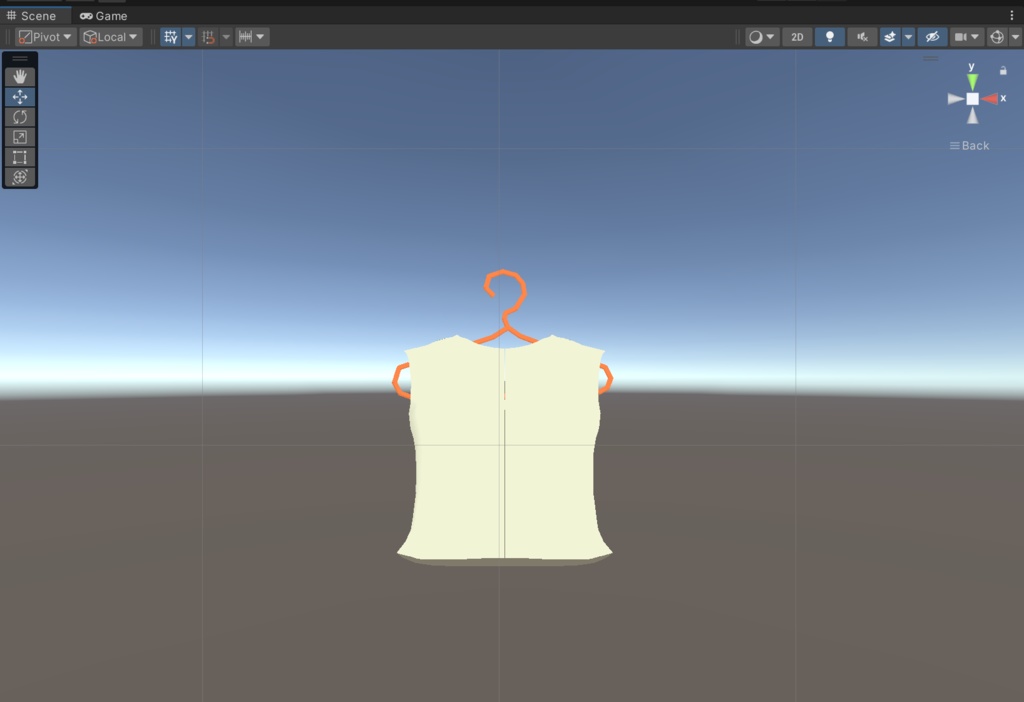The image size is (1024, 702).
Task: Toggle hidden objects visibility eye icon
Action: click(933, 37)
